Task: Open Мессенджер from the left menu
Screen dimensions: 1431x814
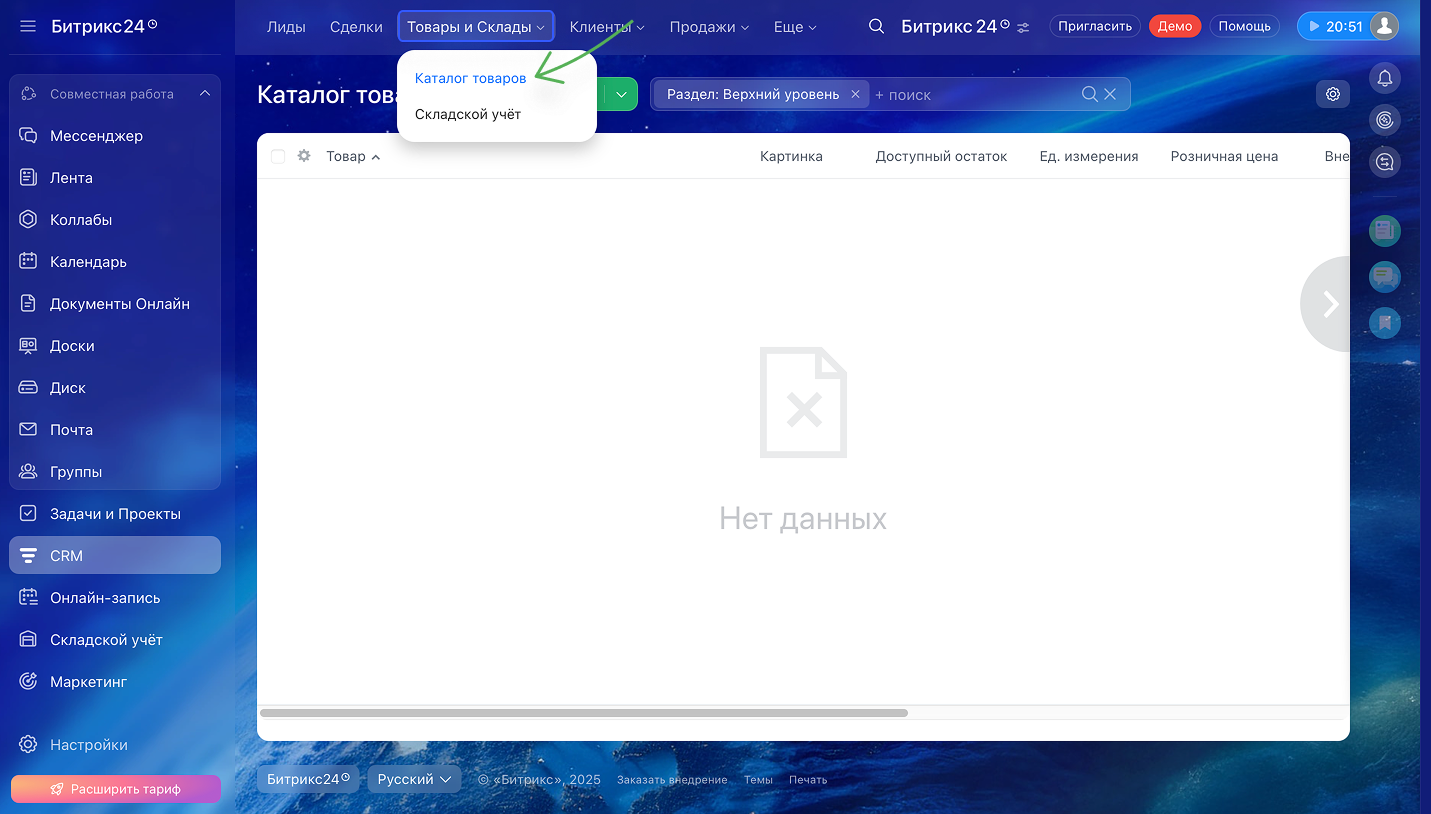Action: click(x=95, y=135)
